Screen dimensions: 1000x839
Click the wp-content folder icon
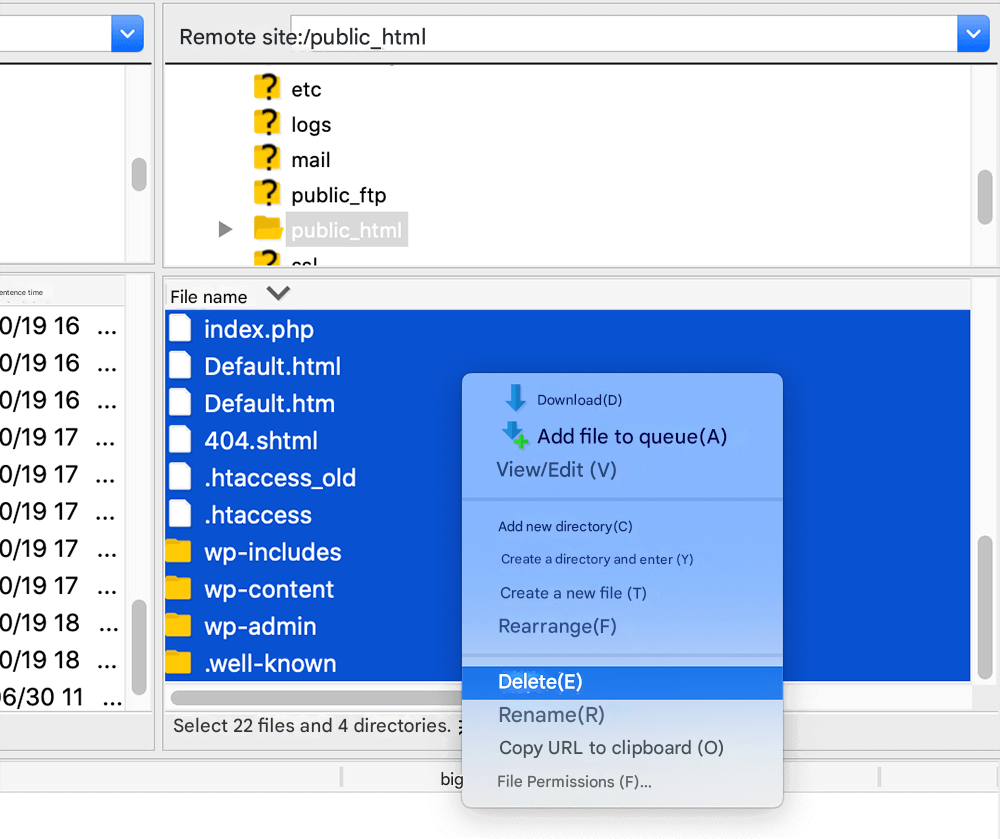(x=178, y=589)
